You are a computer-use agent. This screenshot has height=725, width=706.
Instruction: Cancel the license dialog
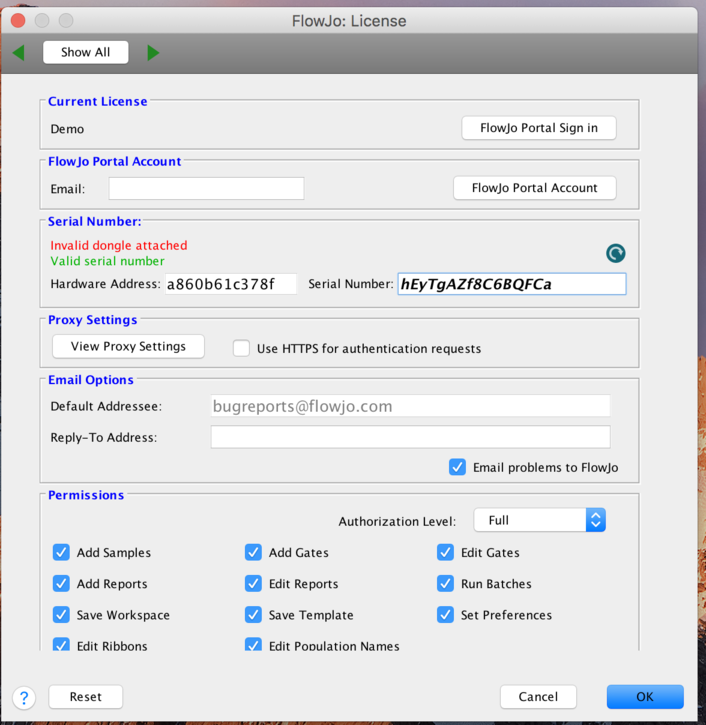coord(538,697)
